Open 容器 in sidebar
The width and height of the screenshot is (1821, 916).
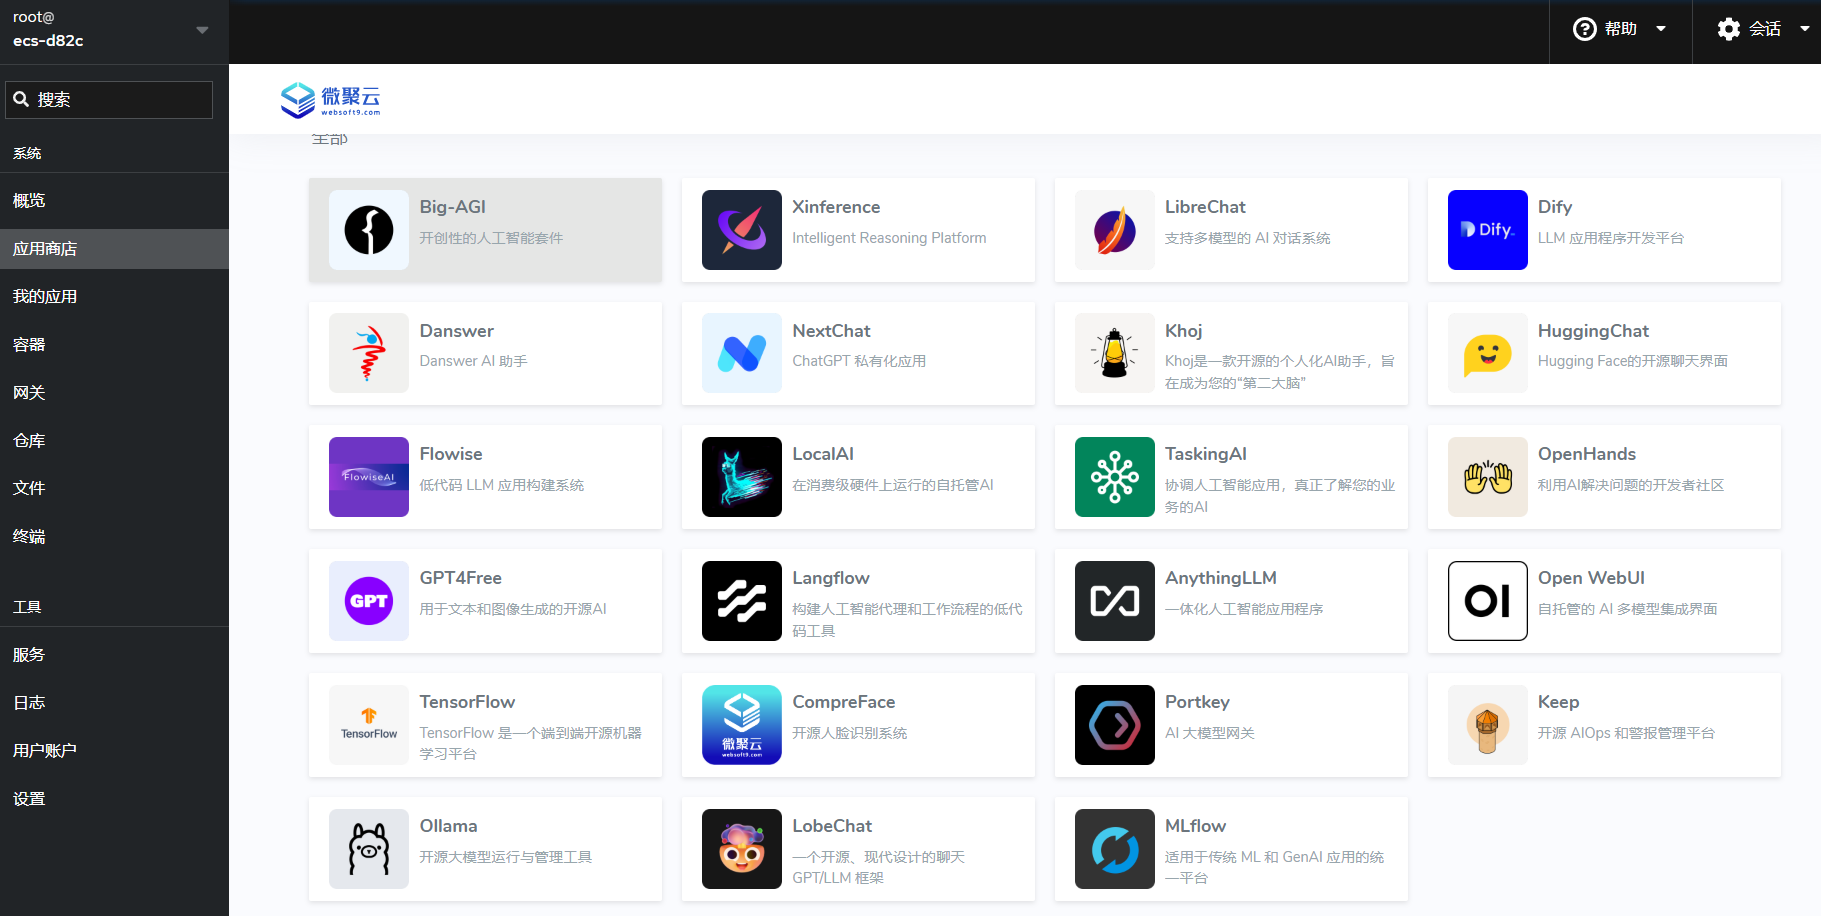[x=114, y=344]
